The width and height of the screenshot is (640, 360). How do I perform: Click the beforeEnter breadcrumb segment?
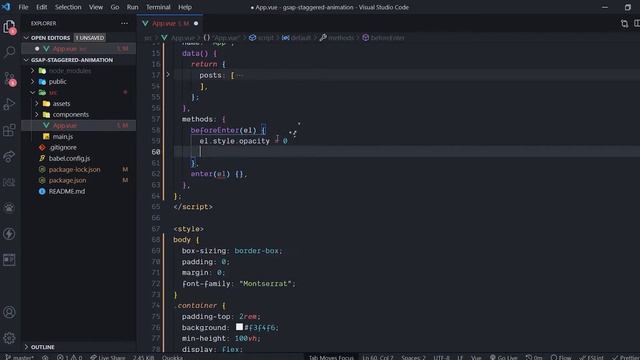(384, 38)
